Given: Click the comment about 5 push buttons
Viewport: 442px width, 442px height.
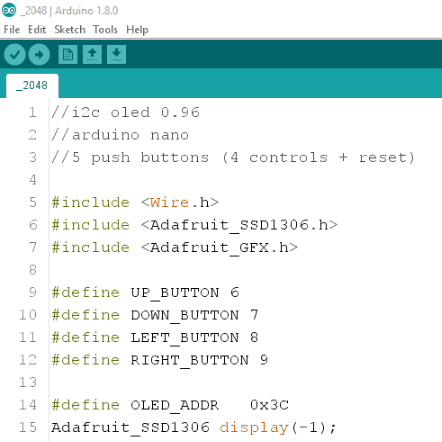Looking at the screenshot, I should coord(233,157).
